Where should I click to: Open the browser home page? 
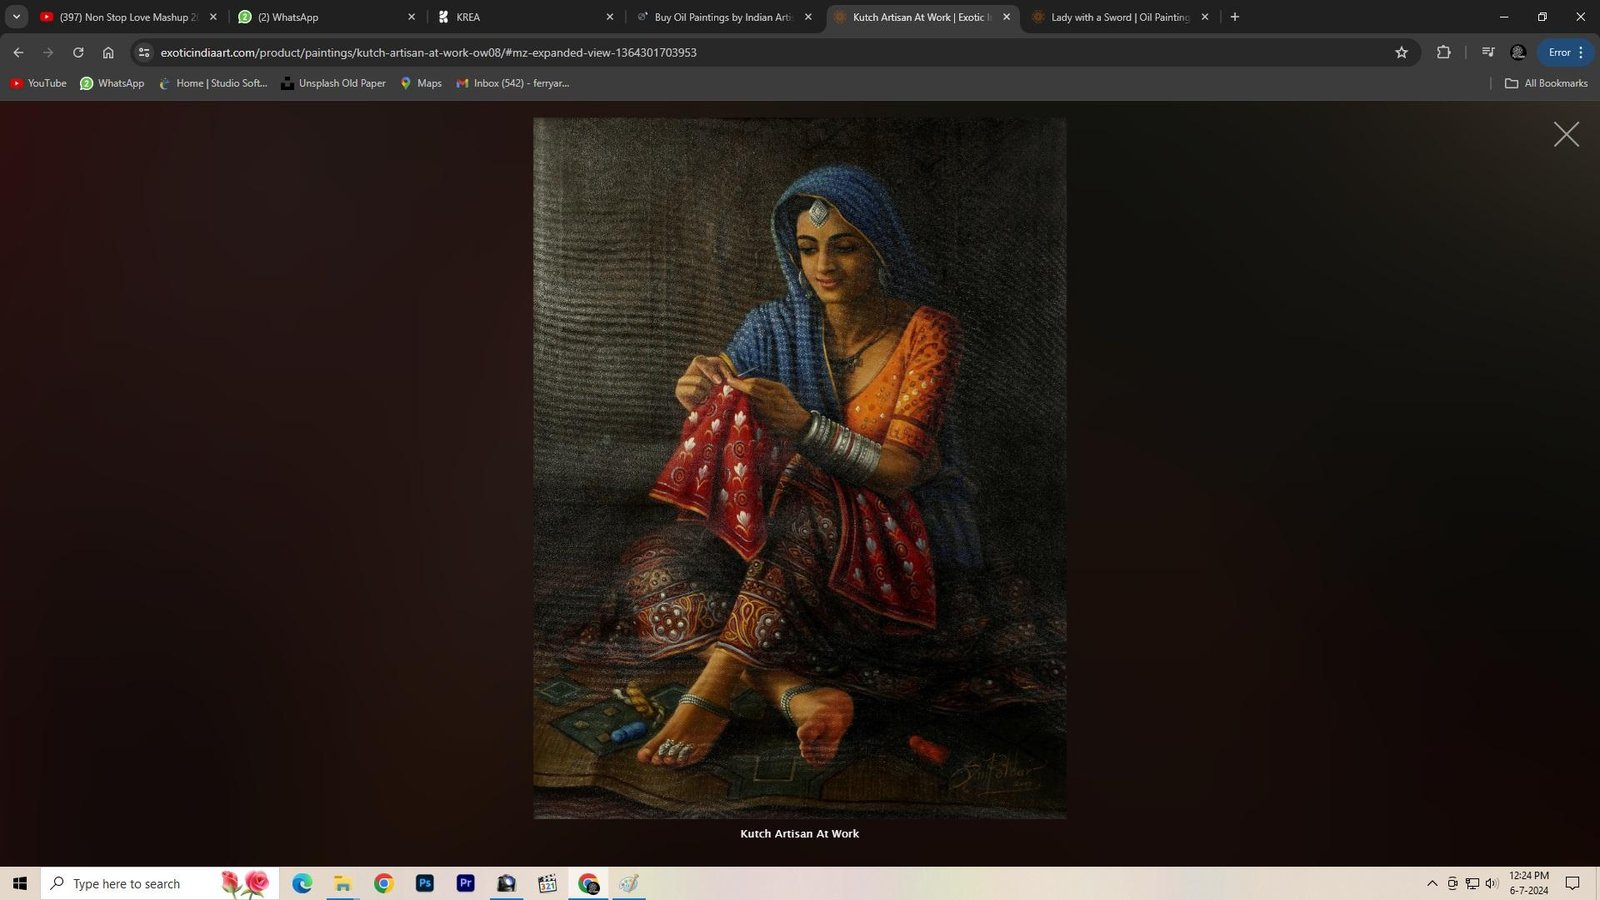[x=108, y=52]
